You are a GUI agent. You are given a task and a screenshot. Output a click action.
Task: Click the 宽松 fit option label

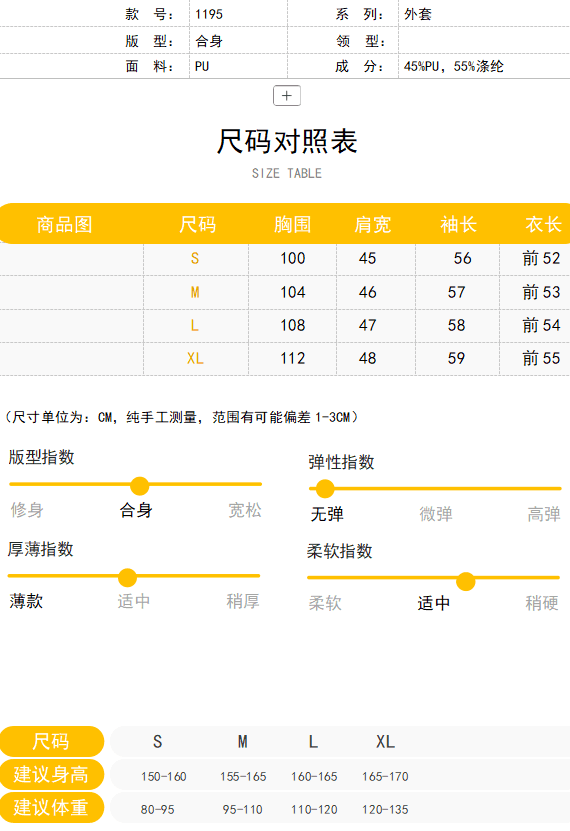click(x=245, y=510)
